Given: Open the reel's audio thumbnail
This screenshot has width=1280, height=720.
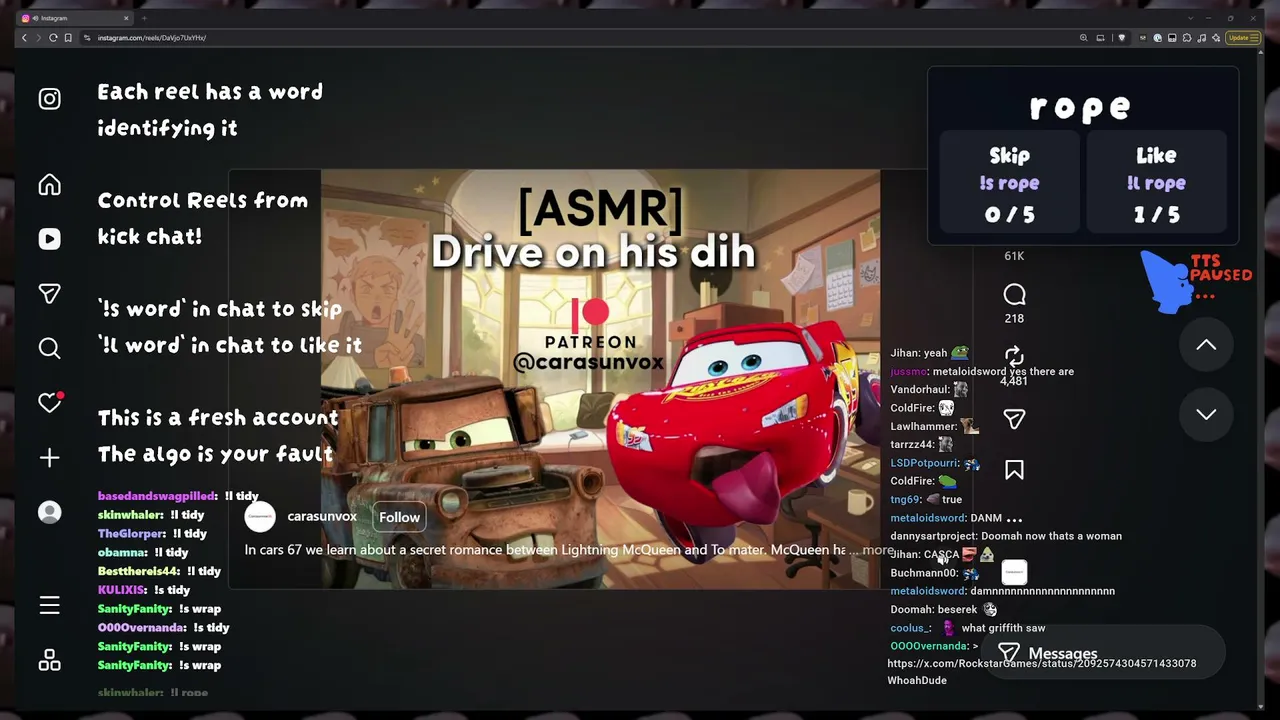Looking at the screenshot, I should [x=1014, y=572].
